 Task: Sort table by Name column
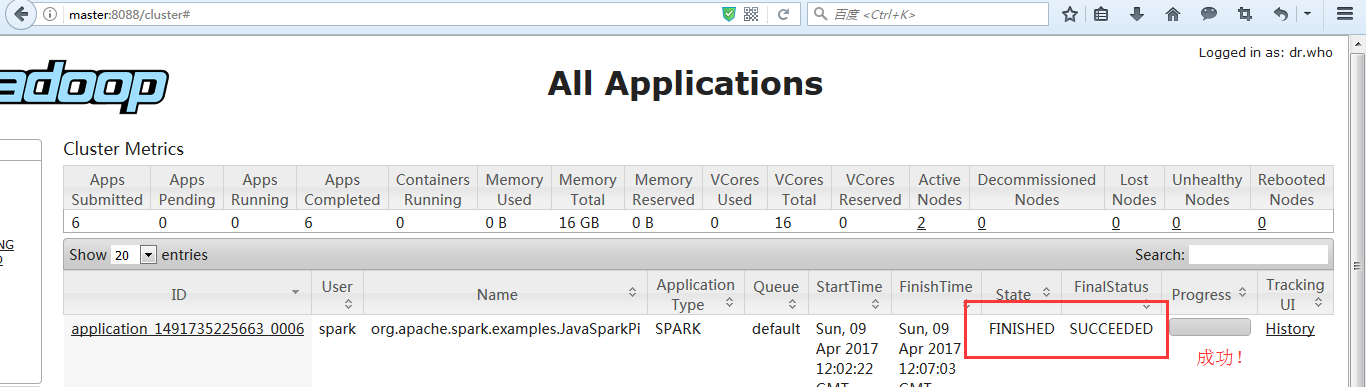click(505, 294)
